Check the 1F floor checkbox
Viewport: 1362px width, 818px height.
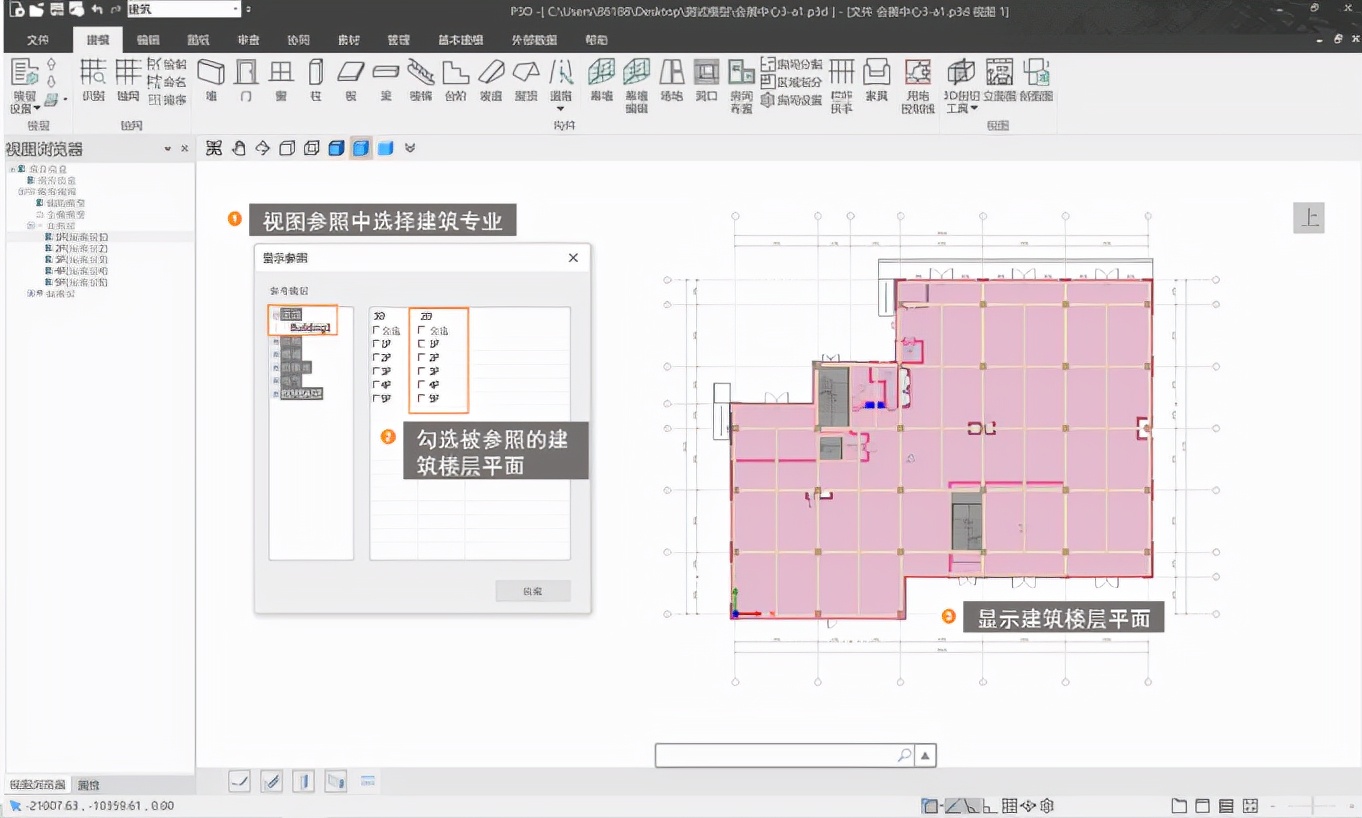[421, 343]
